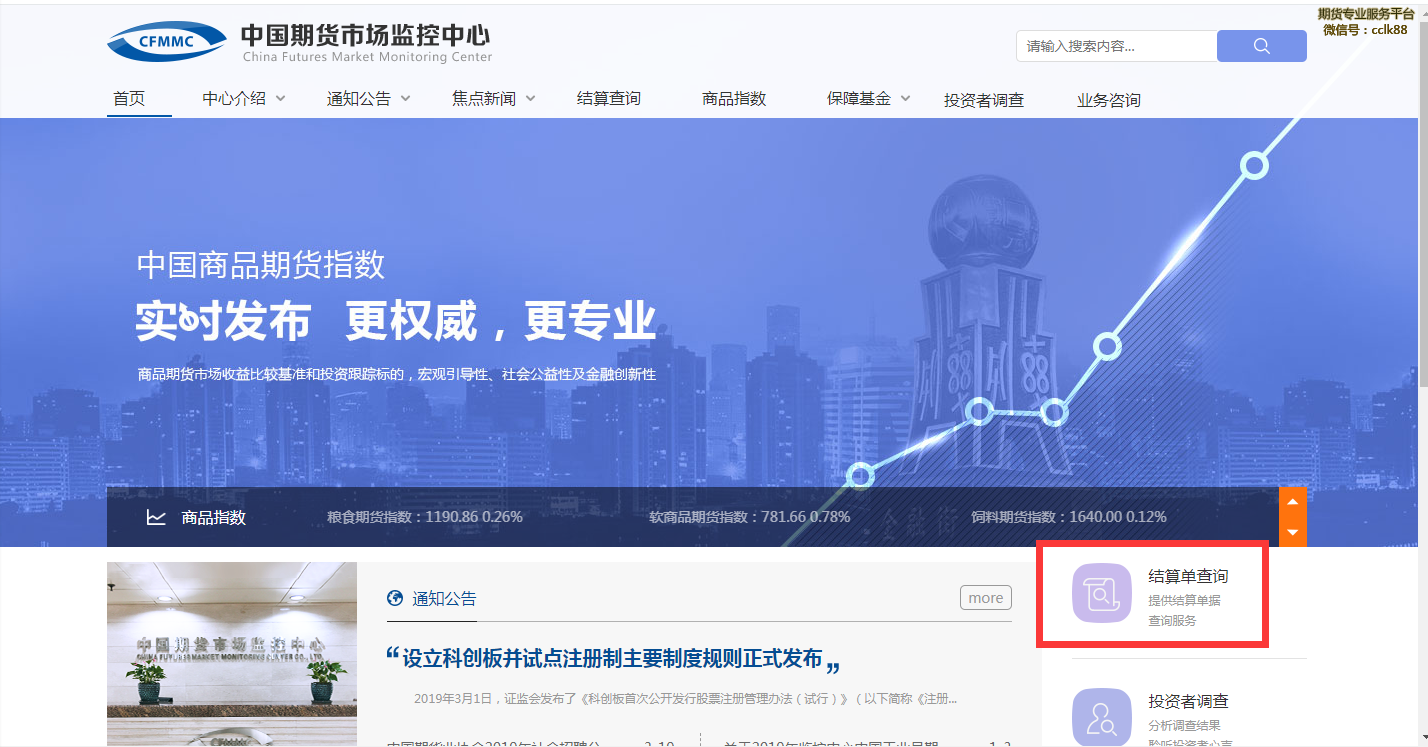Open the 通知公告 navigation menu item

359,98
